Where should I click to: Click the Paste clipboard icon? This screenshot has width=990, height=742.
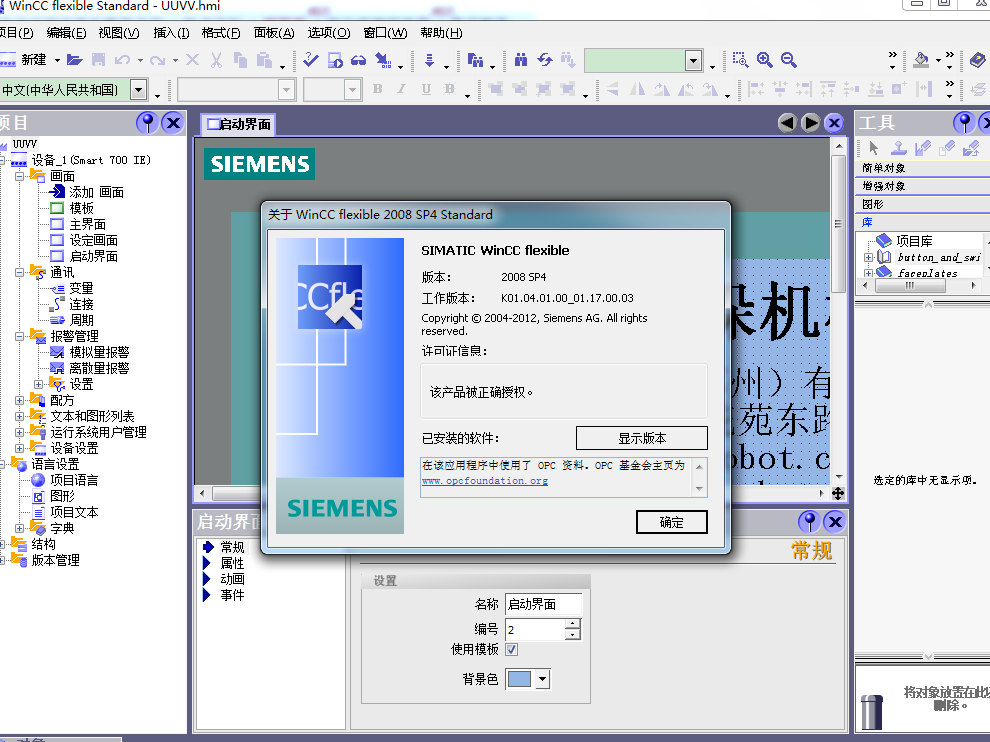click(264, 60)
